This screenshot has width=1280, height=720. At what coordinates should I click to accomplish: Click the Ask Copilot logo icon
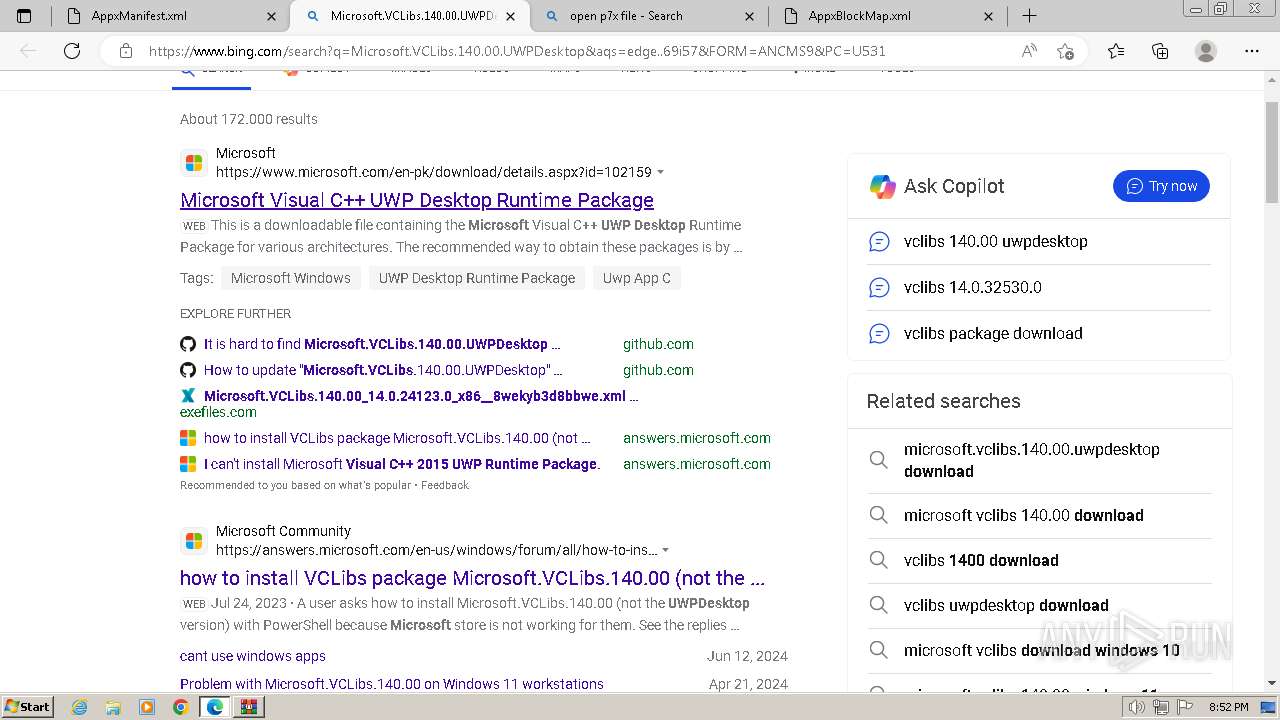pyautogui.click(x=883, y=186)
